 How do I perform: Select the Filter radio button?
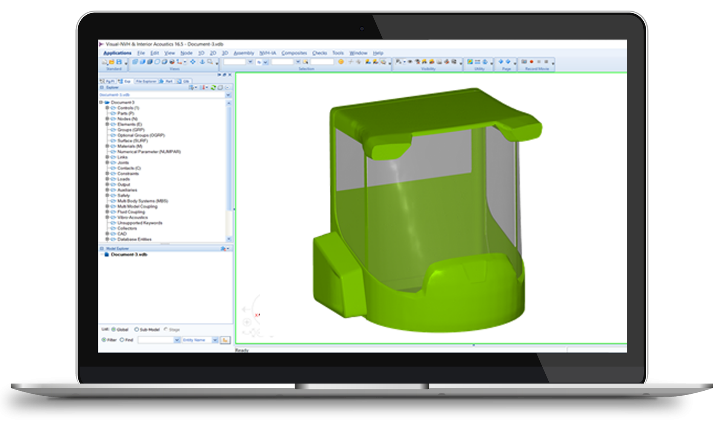[x=104, y=340]
